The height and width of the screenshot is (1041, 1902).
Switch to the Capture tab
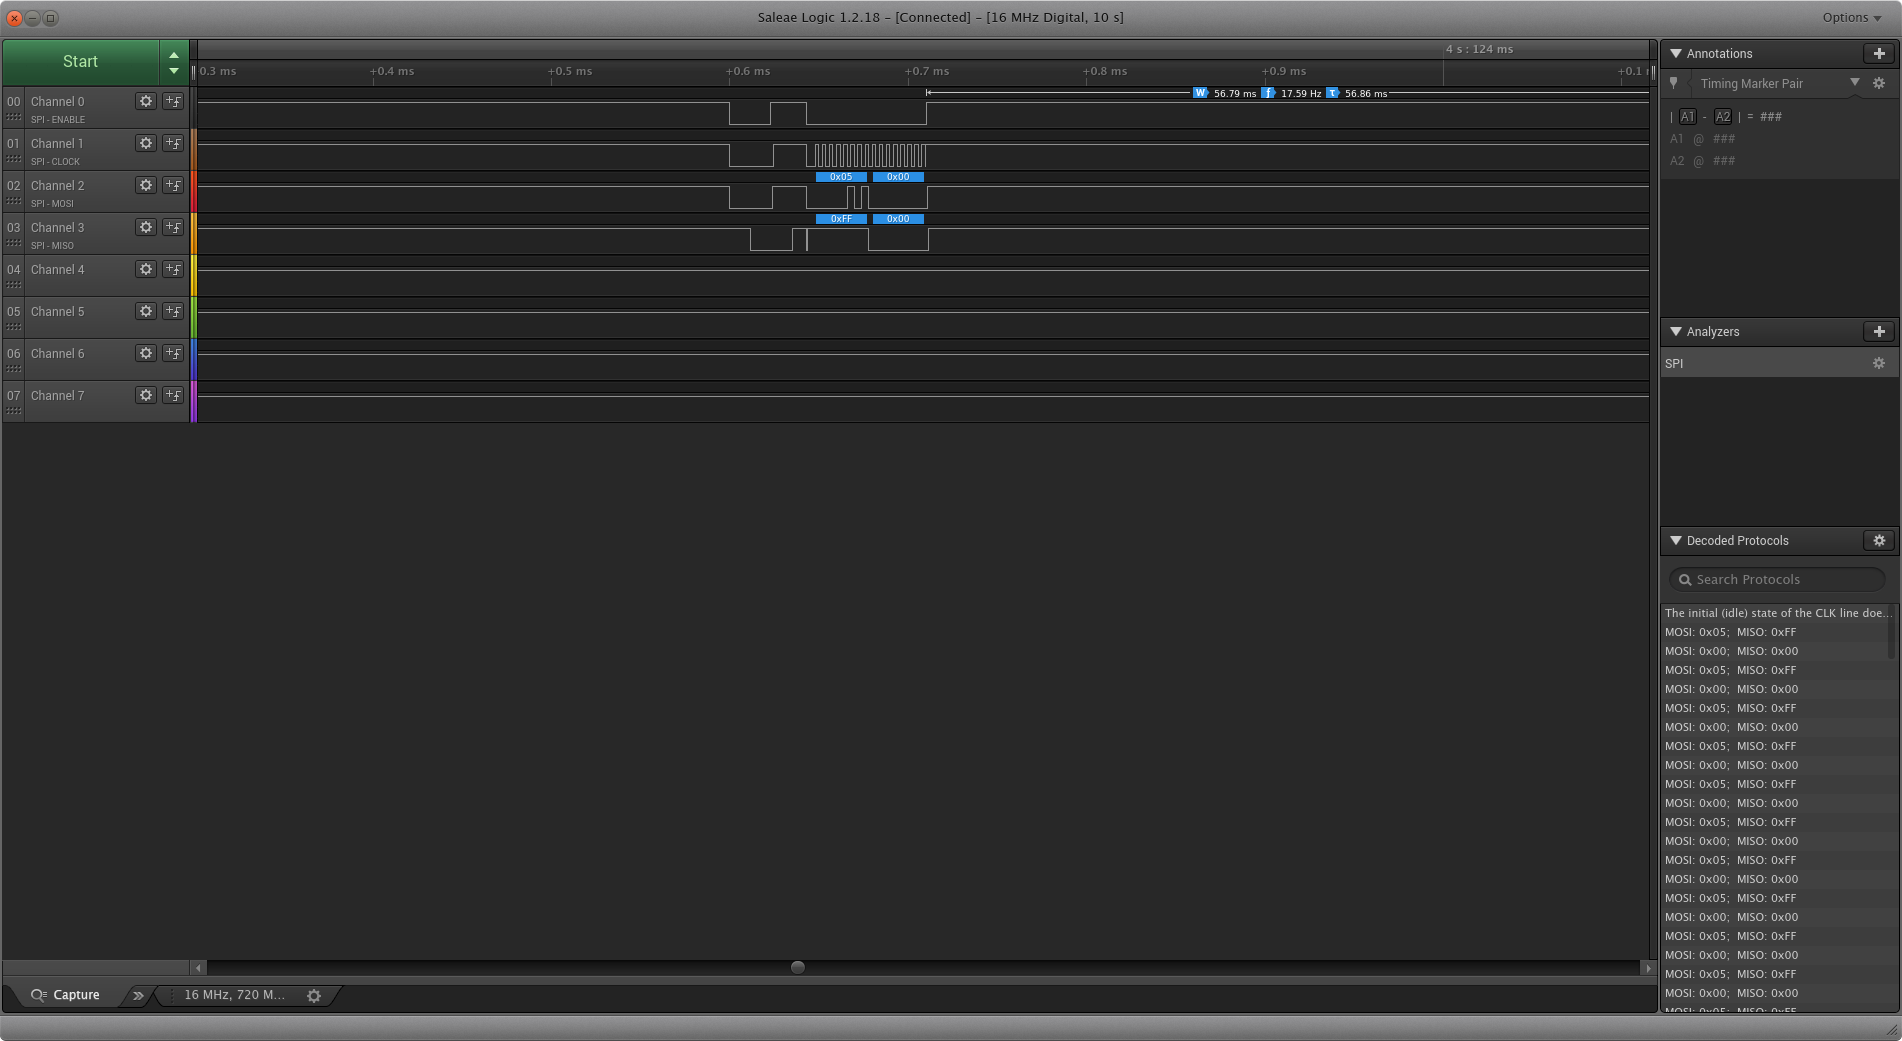click(66, 995)
